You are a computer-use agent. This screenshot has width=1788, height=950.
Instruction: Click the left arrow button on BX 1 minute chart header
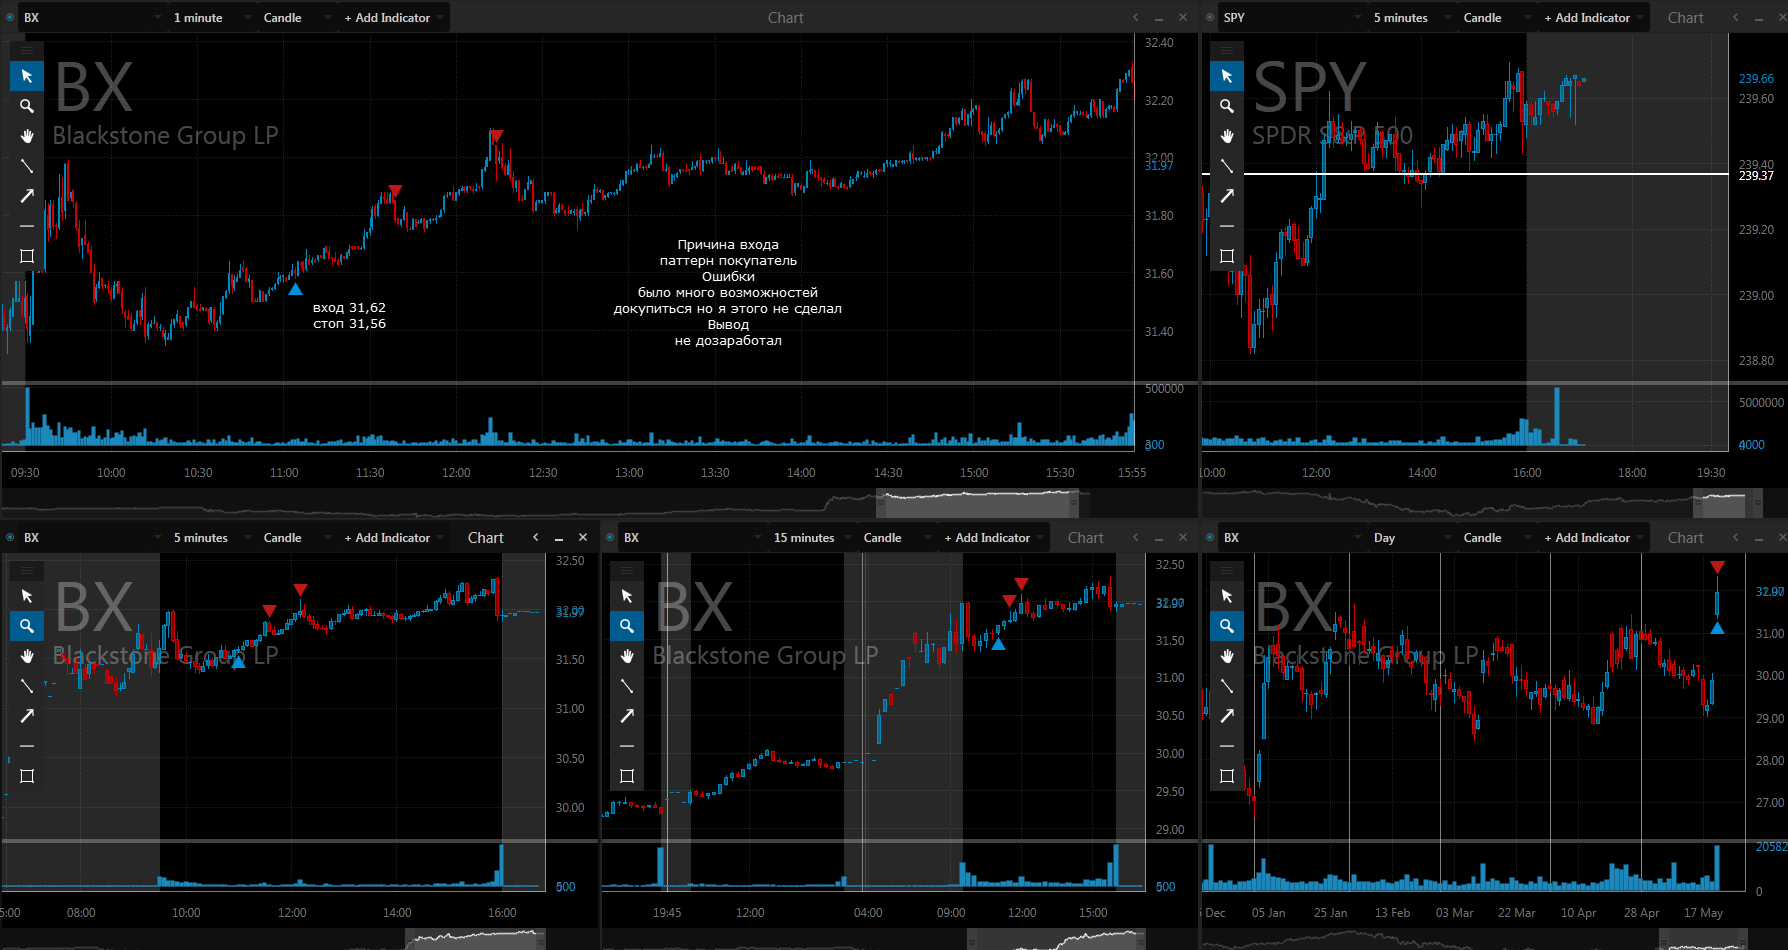(1135, 17)
